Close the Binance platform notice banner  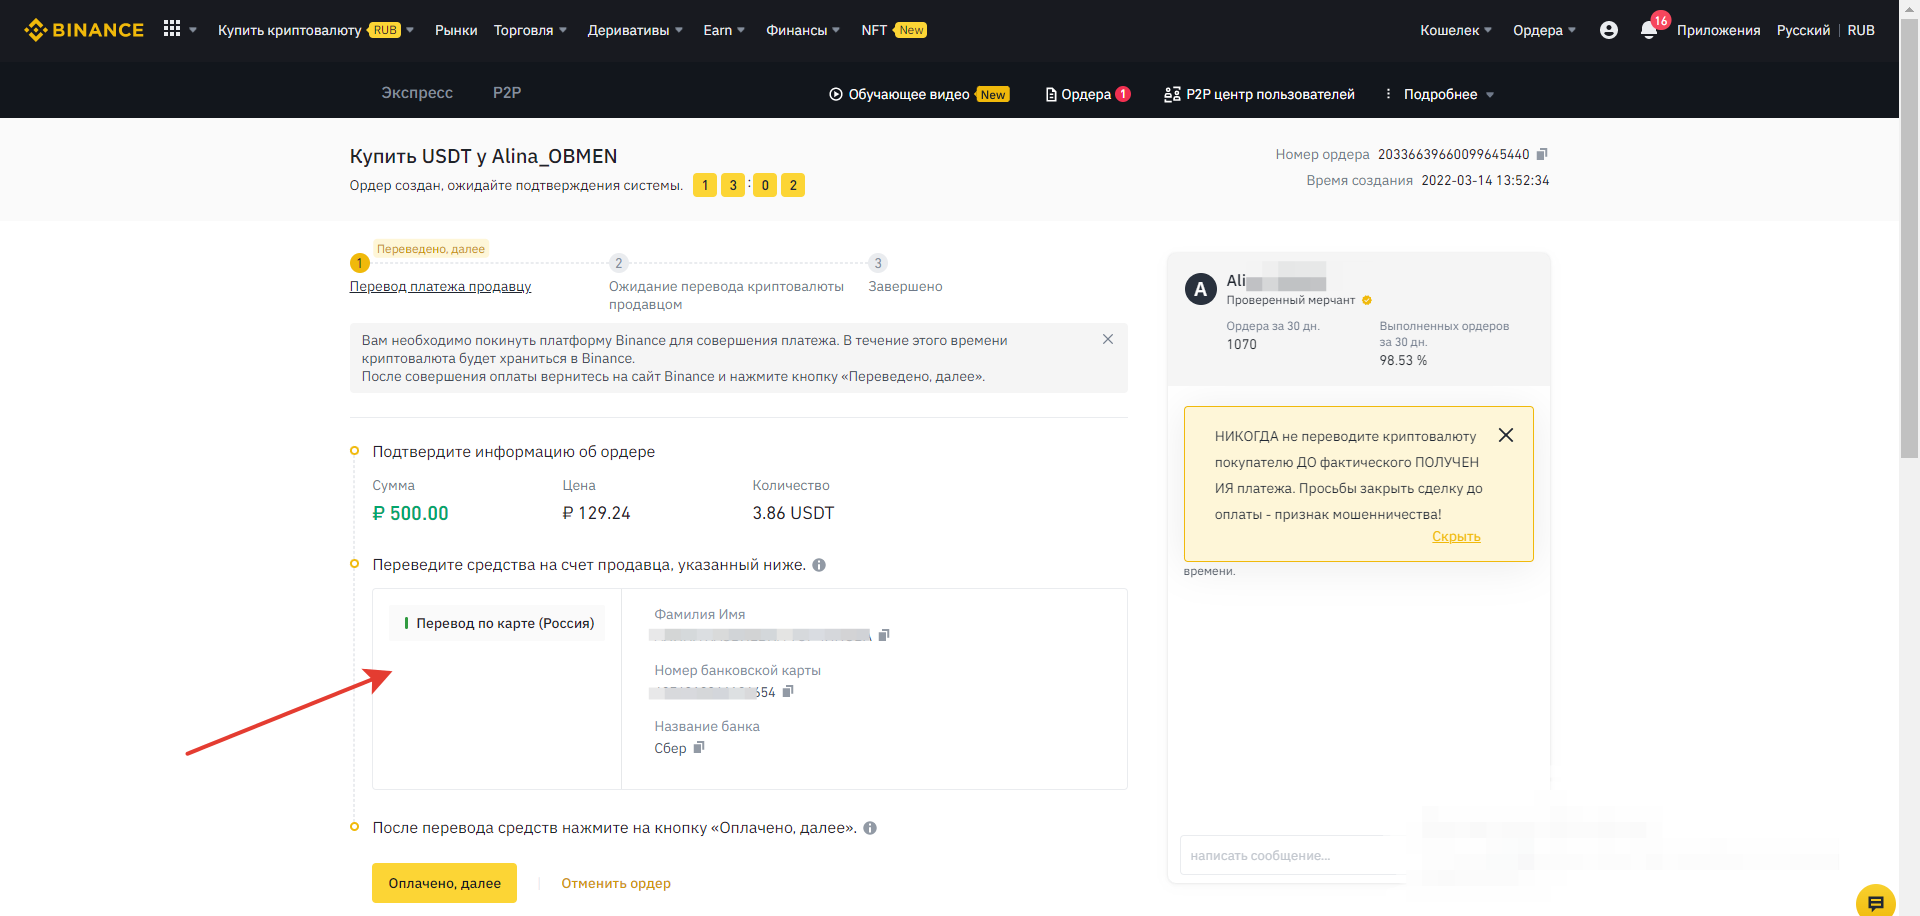pyautogui.click(x=1108, y=339)
